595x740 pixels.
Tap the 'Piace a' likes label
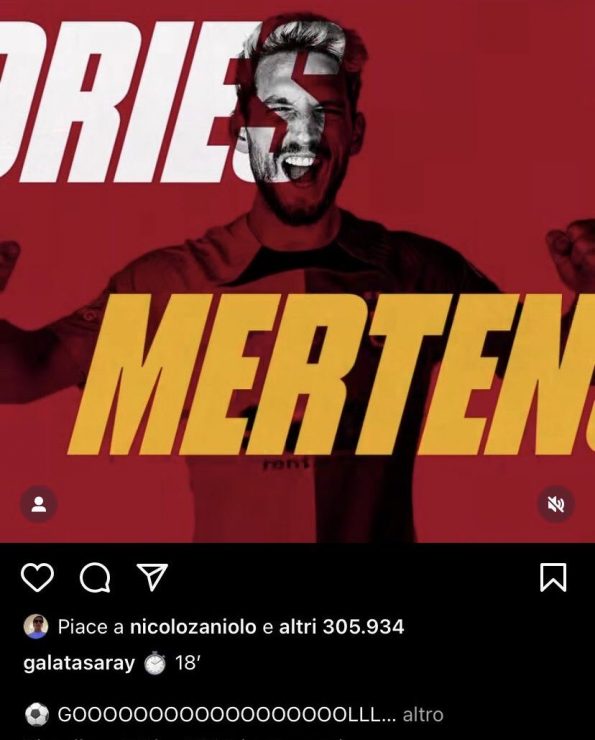pyautogui.click(x=91, y=627)
